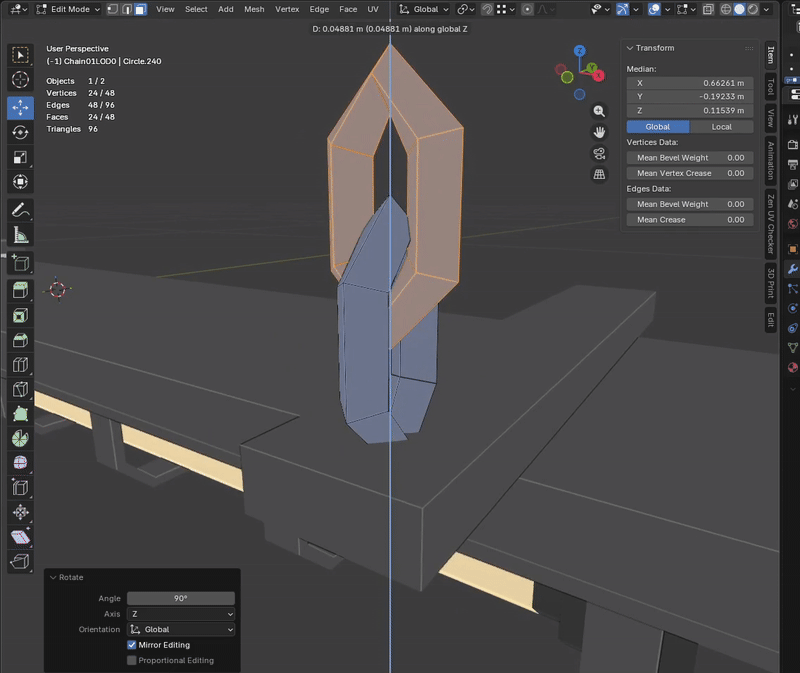Toggle camera view icon

pyautogui.click(x=599, y=153)
